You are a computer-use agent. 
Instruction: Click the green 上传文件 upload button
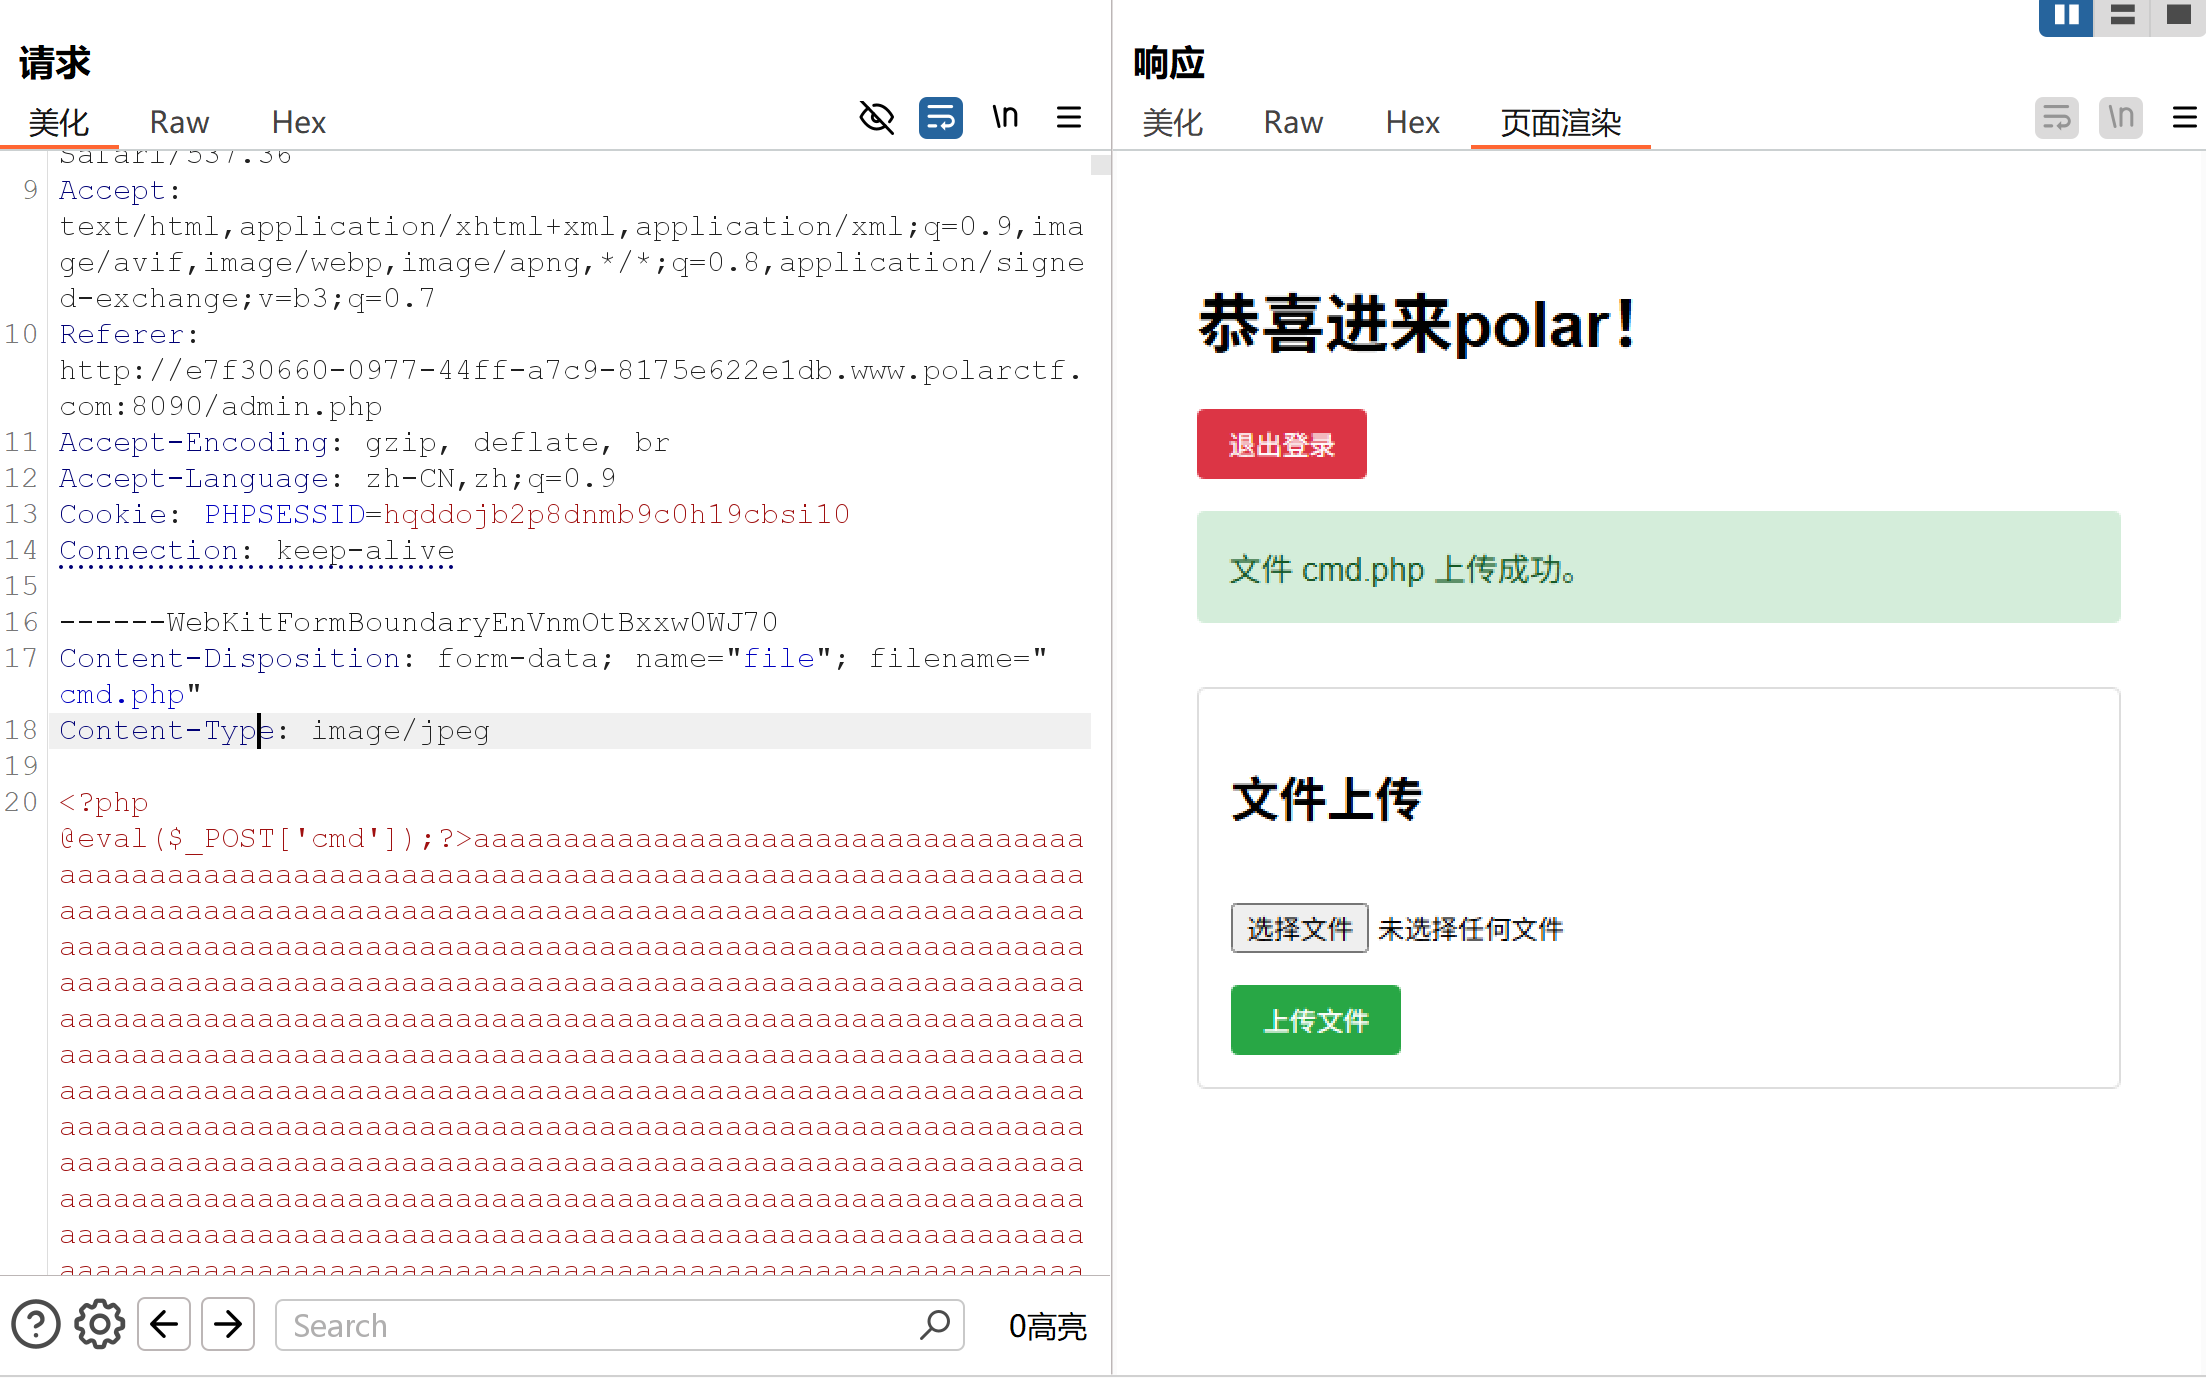point(1315,1020)
